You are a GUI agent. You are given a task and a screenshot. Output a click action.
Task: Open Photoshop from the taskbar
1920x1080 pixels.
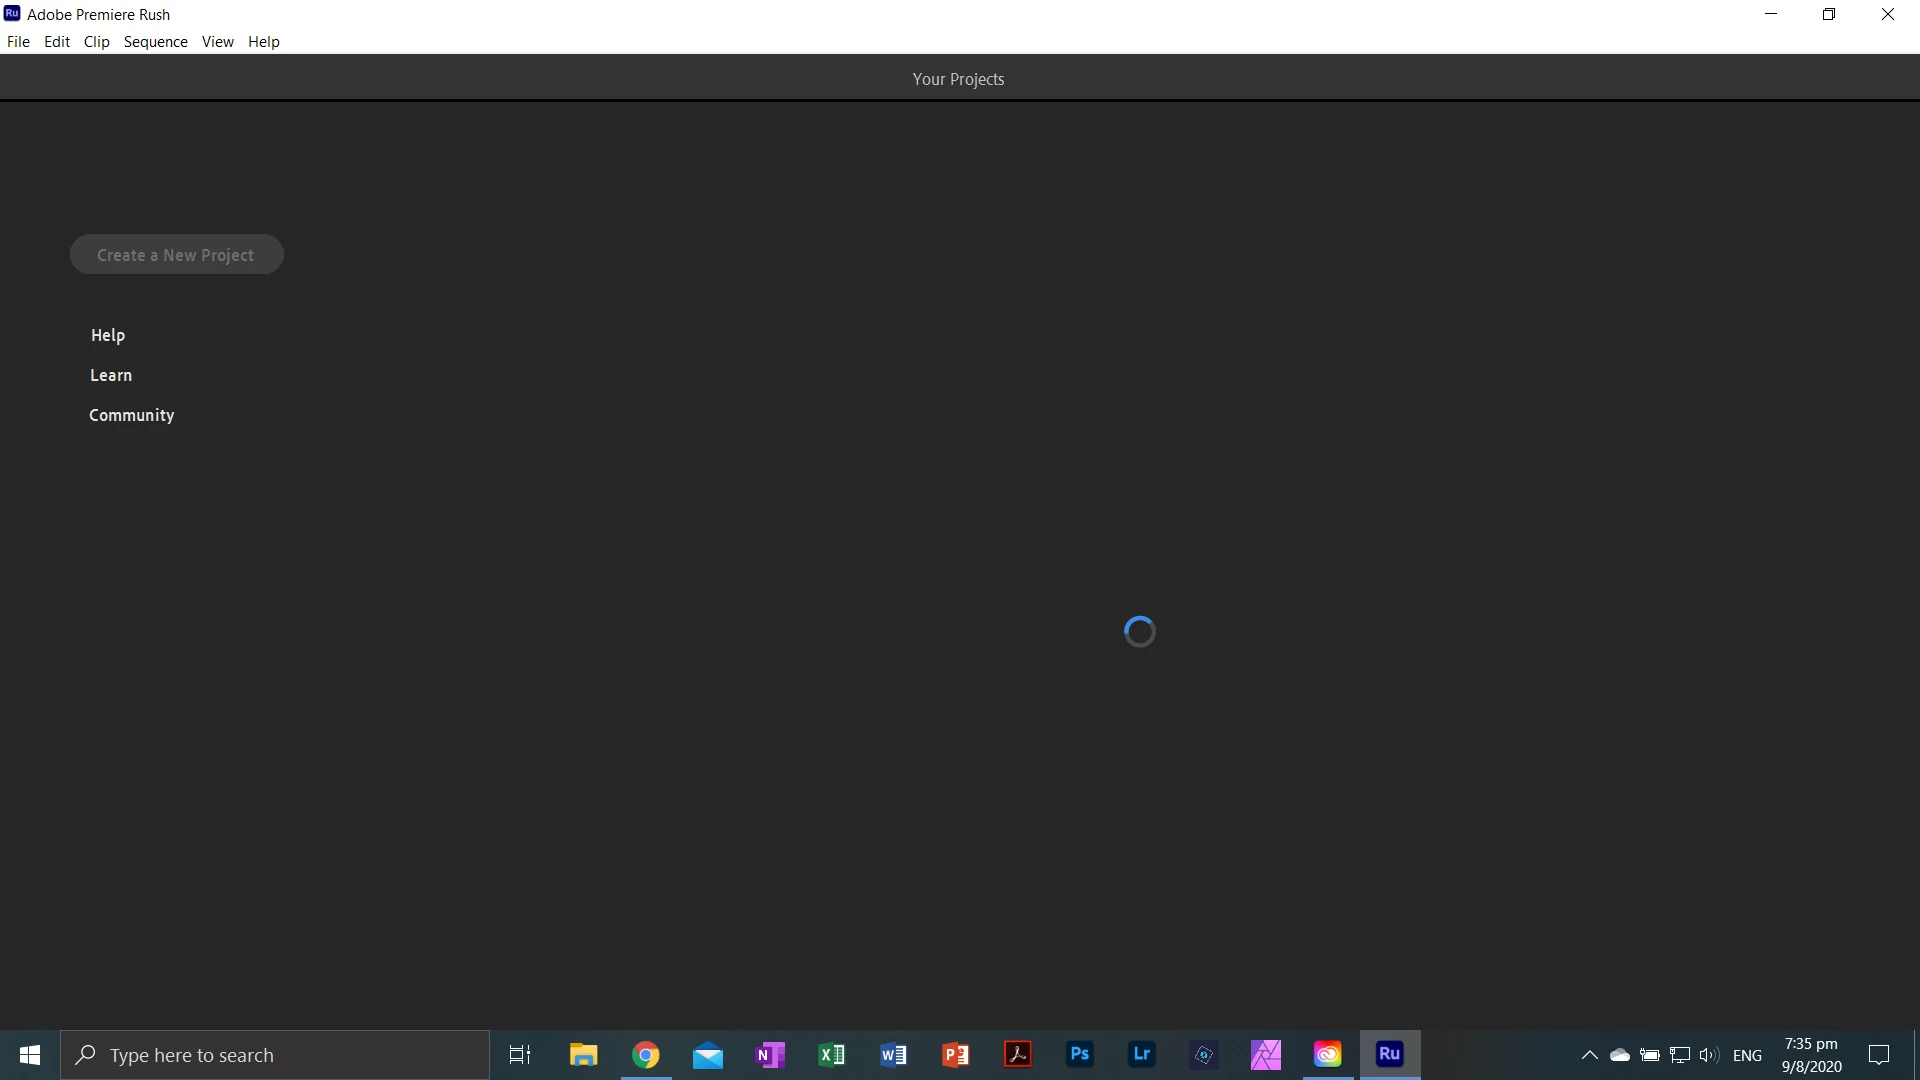click(x=1079, y=1054)
